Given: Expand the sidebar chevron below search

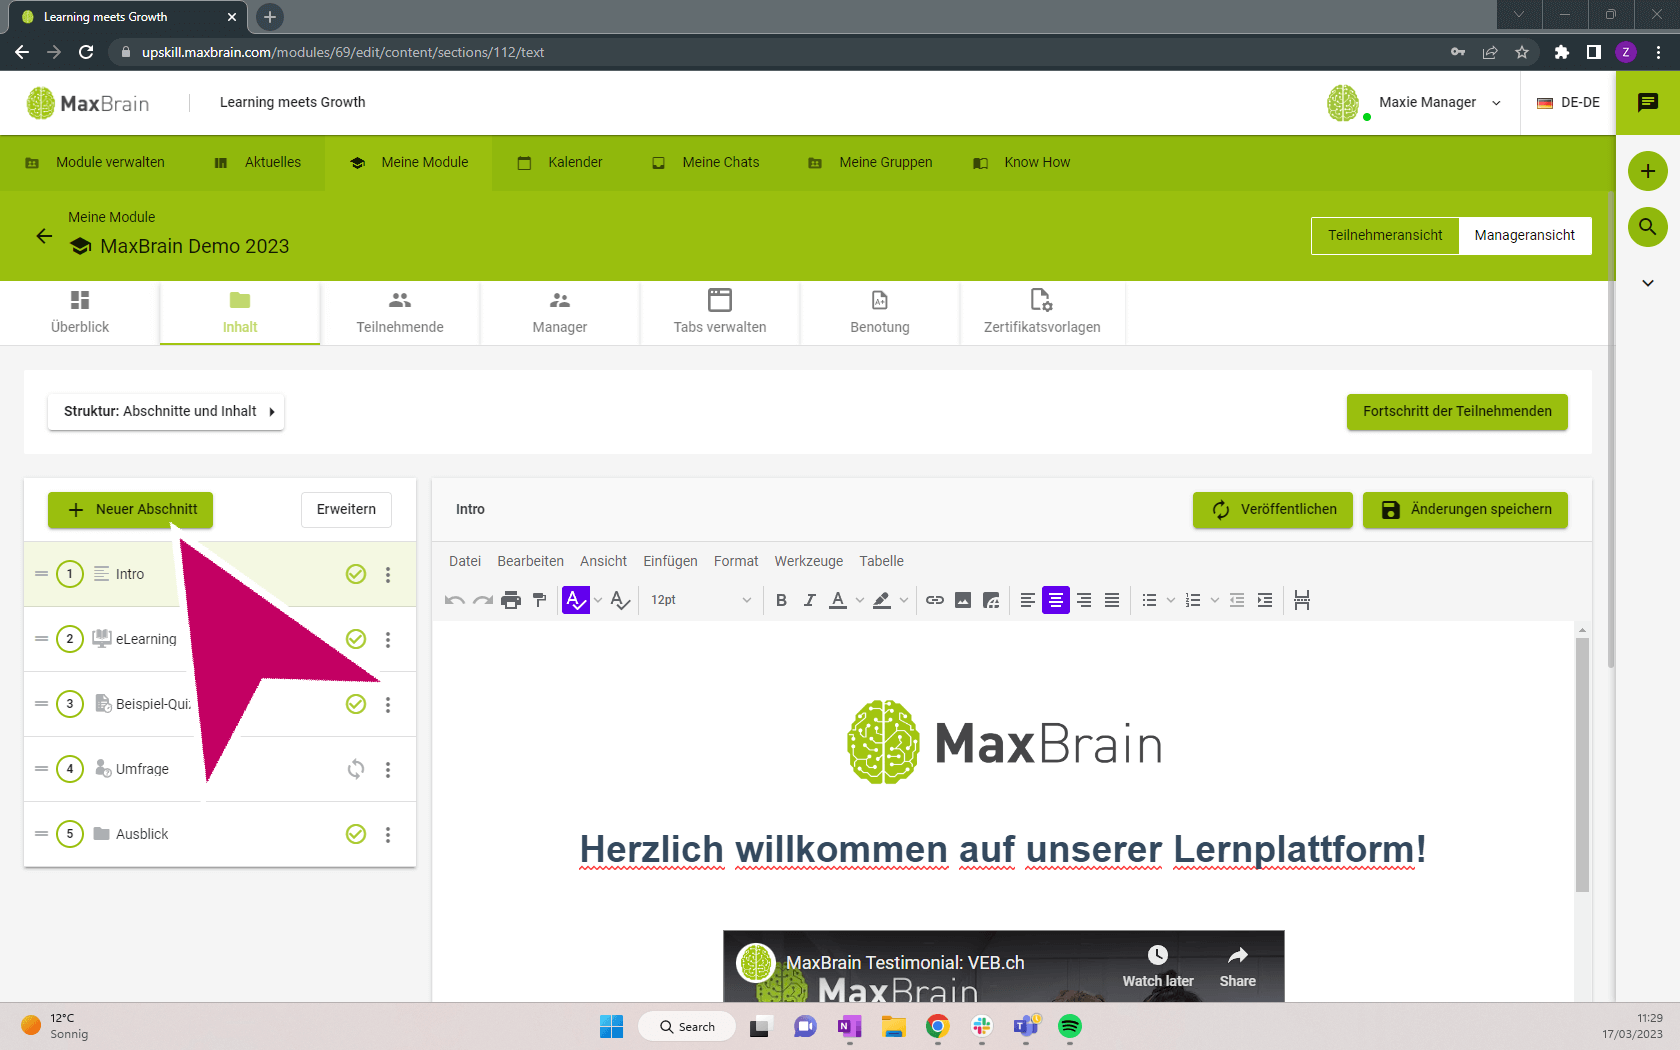Looking at the screenshot, I should pyautogui.click(x=1648, y=283).
